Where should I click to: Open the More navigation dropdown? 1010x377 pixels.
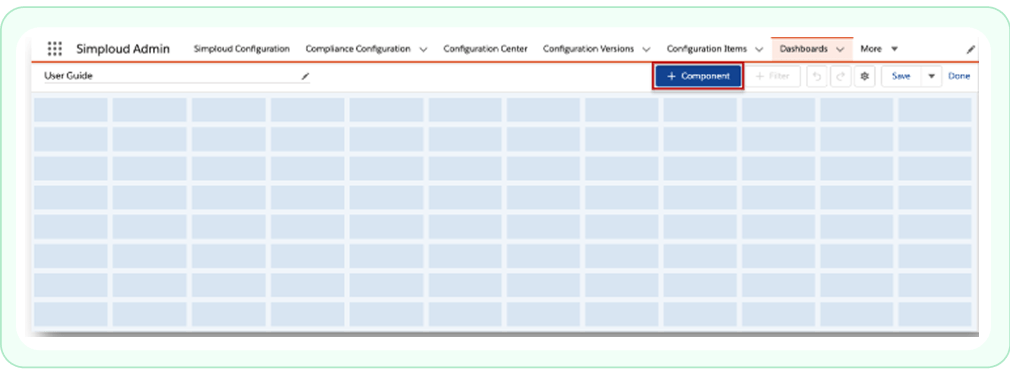(x=879, y=49)
